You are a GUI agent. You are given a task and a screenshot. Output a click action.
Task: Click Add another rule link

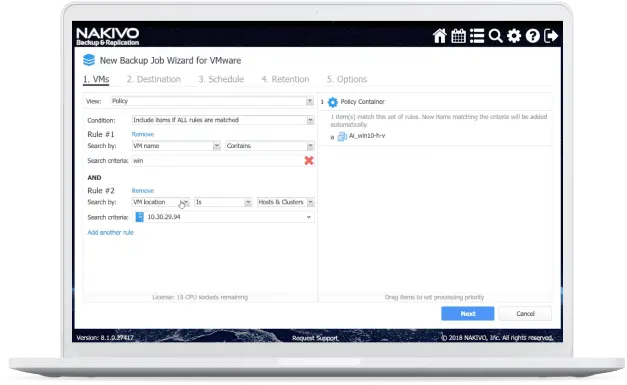pos(110,233)
